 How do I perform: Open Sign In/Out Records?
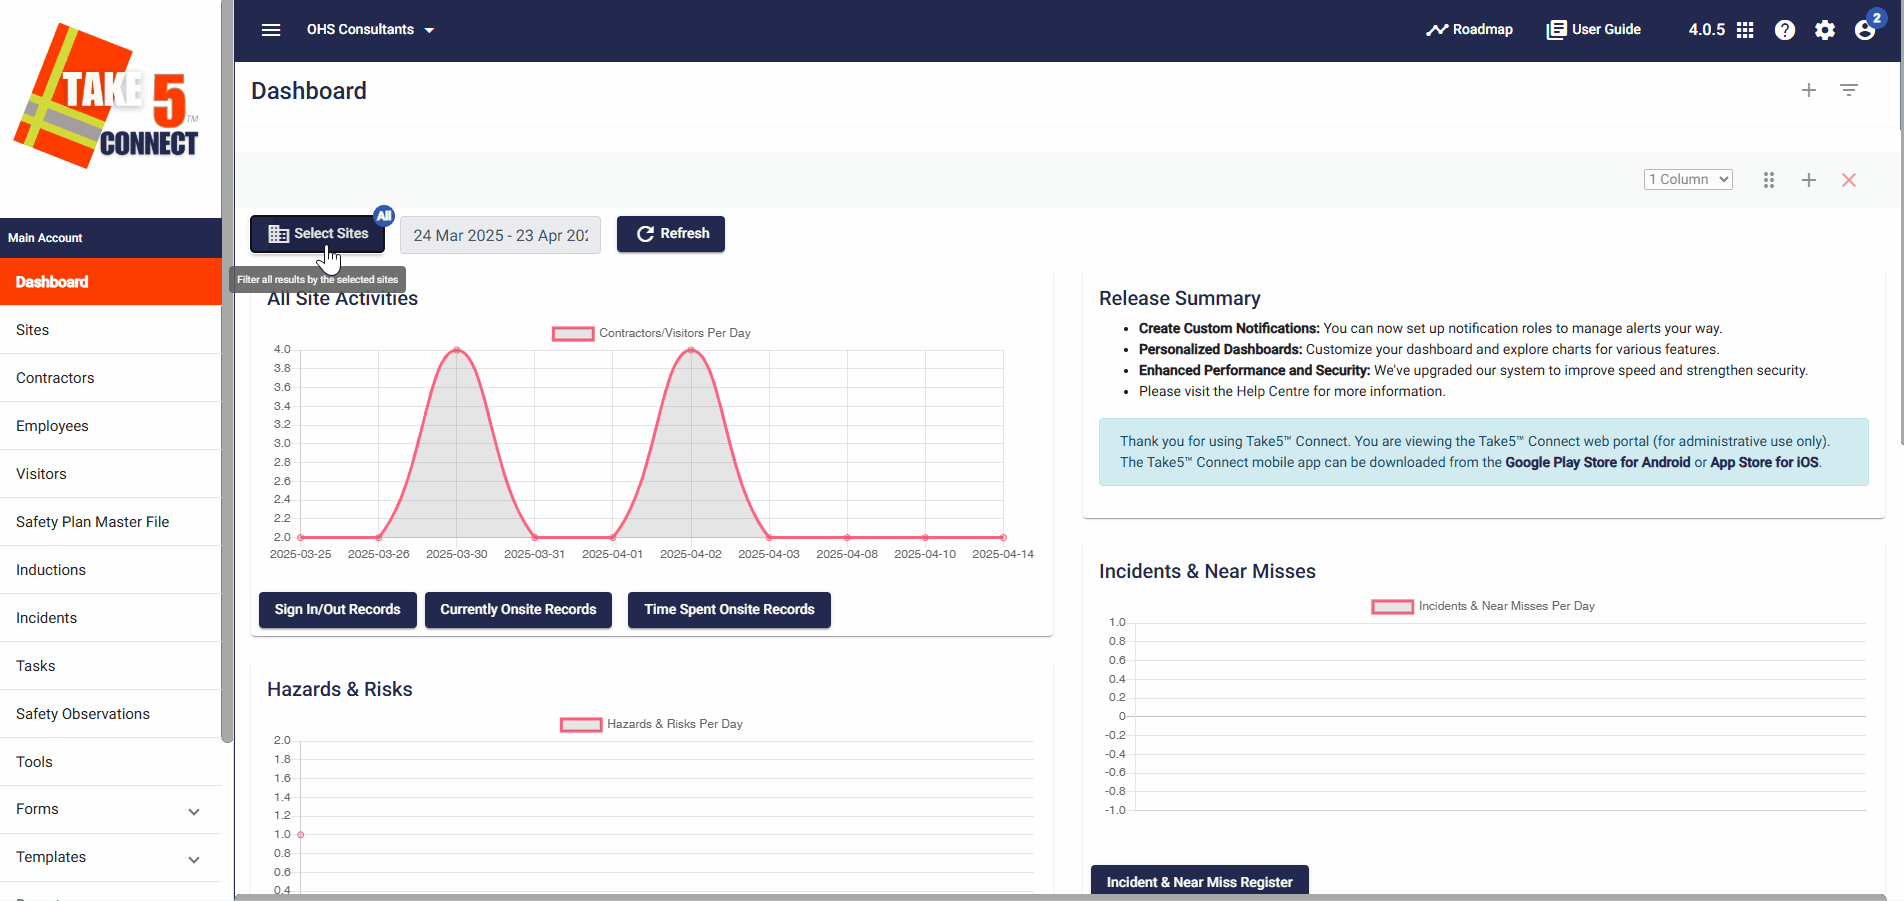[338, 610]
